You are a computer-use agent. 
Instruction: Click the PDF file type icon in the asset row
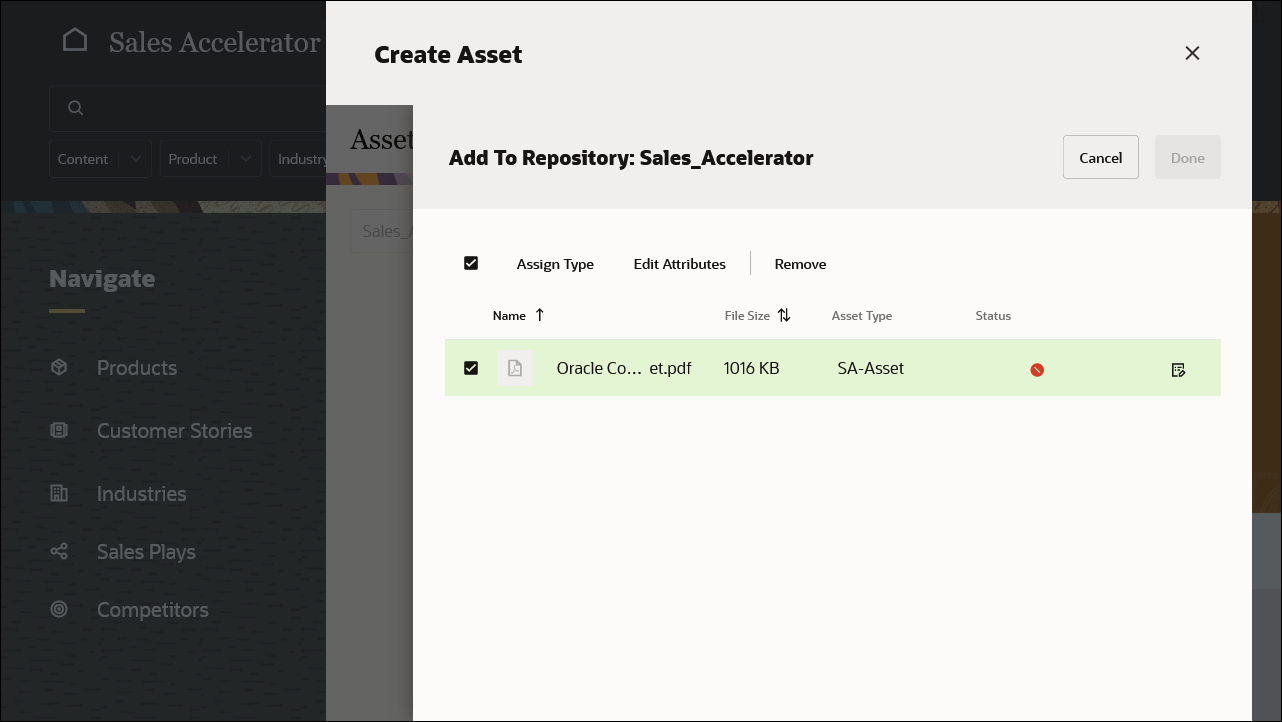(x=515, y=367)
